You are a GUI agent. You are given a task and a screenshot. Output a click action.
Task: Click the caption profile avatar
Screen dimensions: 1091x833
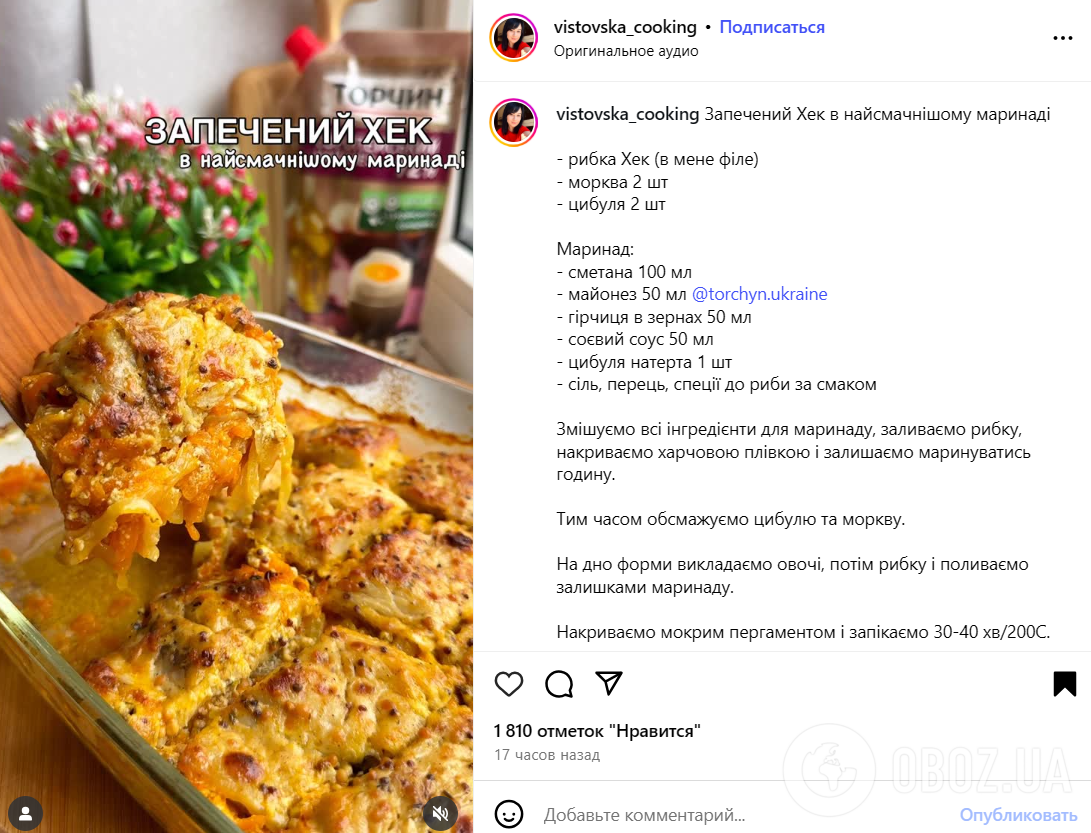tap(514, 122)
